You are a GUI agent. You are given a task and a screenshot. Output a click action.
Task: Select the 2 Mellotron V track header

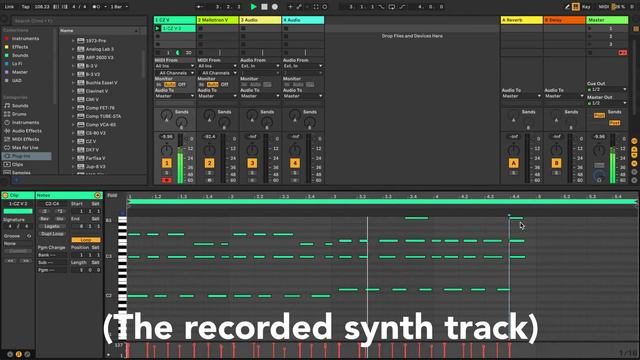218,20
